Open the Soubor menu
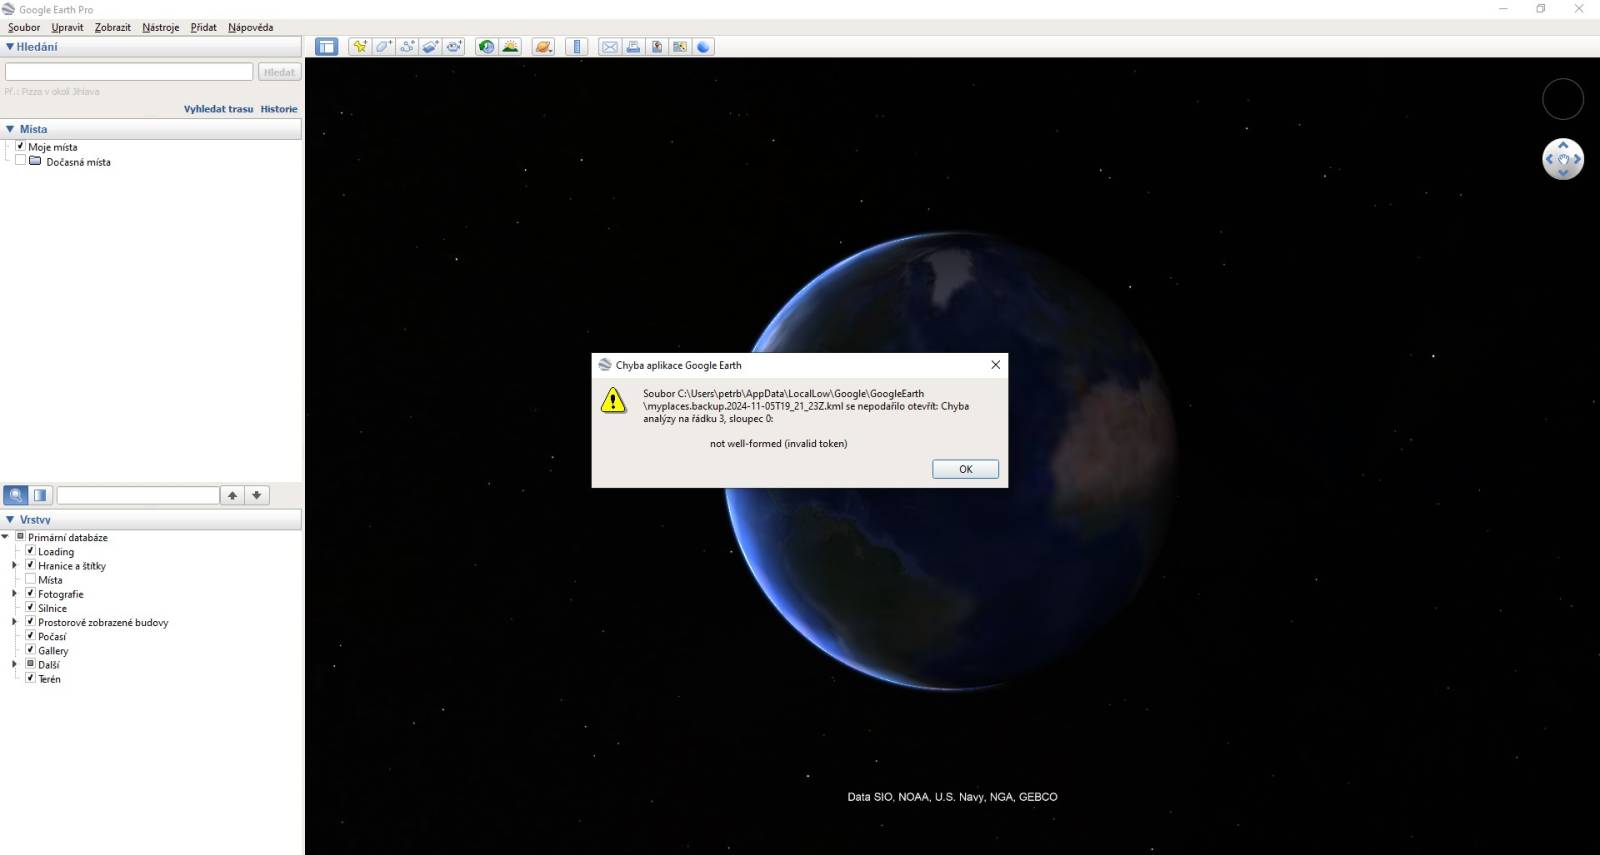The height and width of the screenshot is (855, 1600). [24, 27]
